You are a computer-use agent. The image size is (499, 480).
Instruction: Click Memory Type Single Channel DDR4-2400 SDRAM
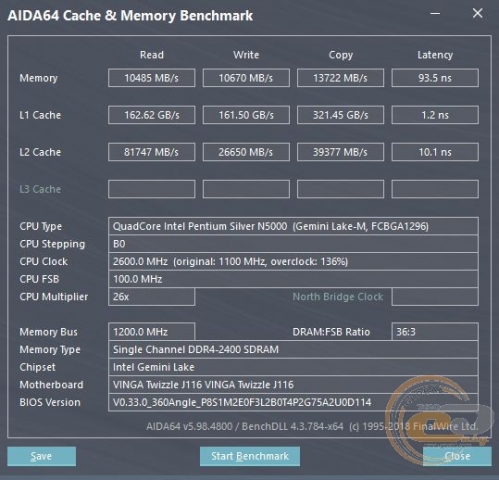tap(293, 350)
